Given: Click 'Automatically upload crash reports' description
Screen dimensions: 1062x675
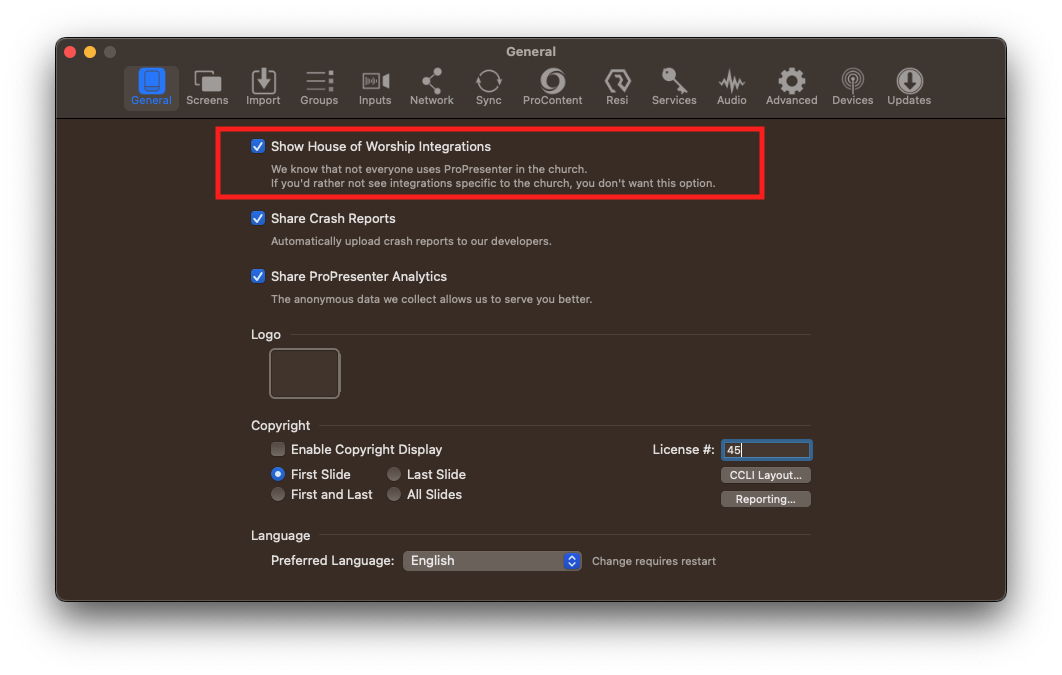Looking at the screenshot, I should (411, 241).
